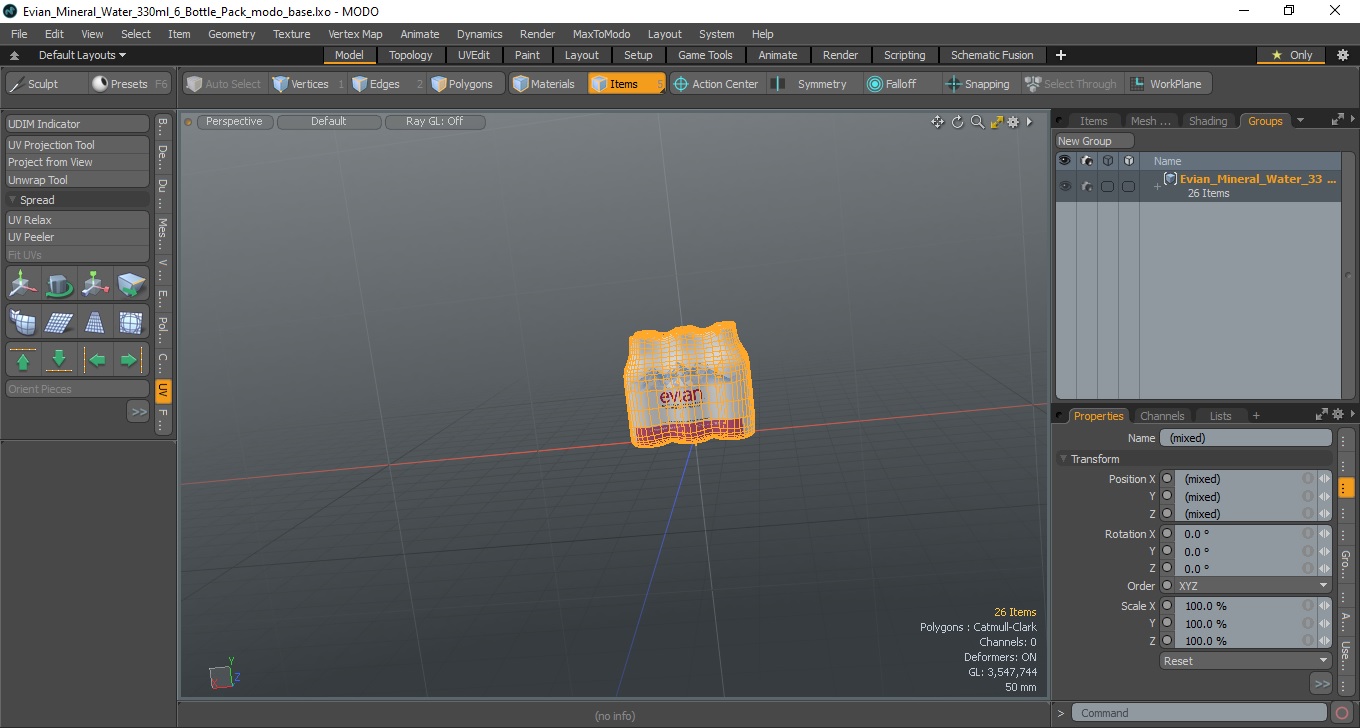Click the Scale Y value field
The height and width of the screenshot is (728, 1360).
[x=1240, y=624]
